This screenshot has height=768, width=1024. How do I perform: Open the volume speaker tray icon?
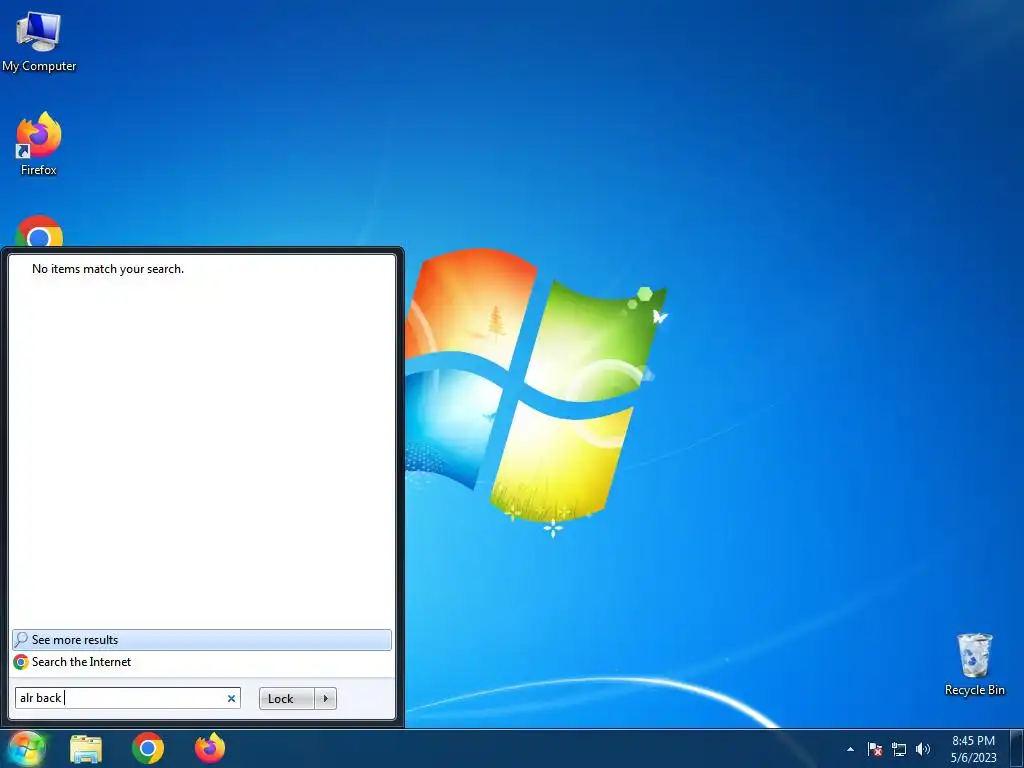(x=923, y=749)
